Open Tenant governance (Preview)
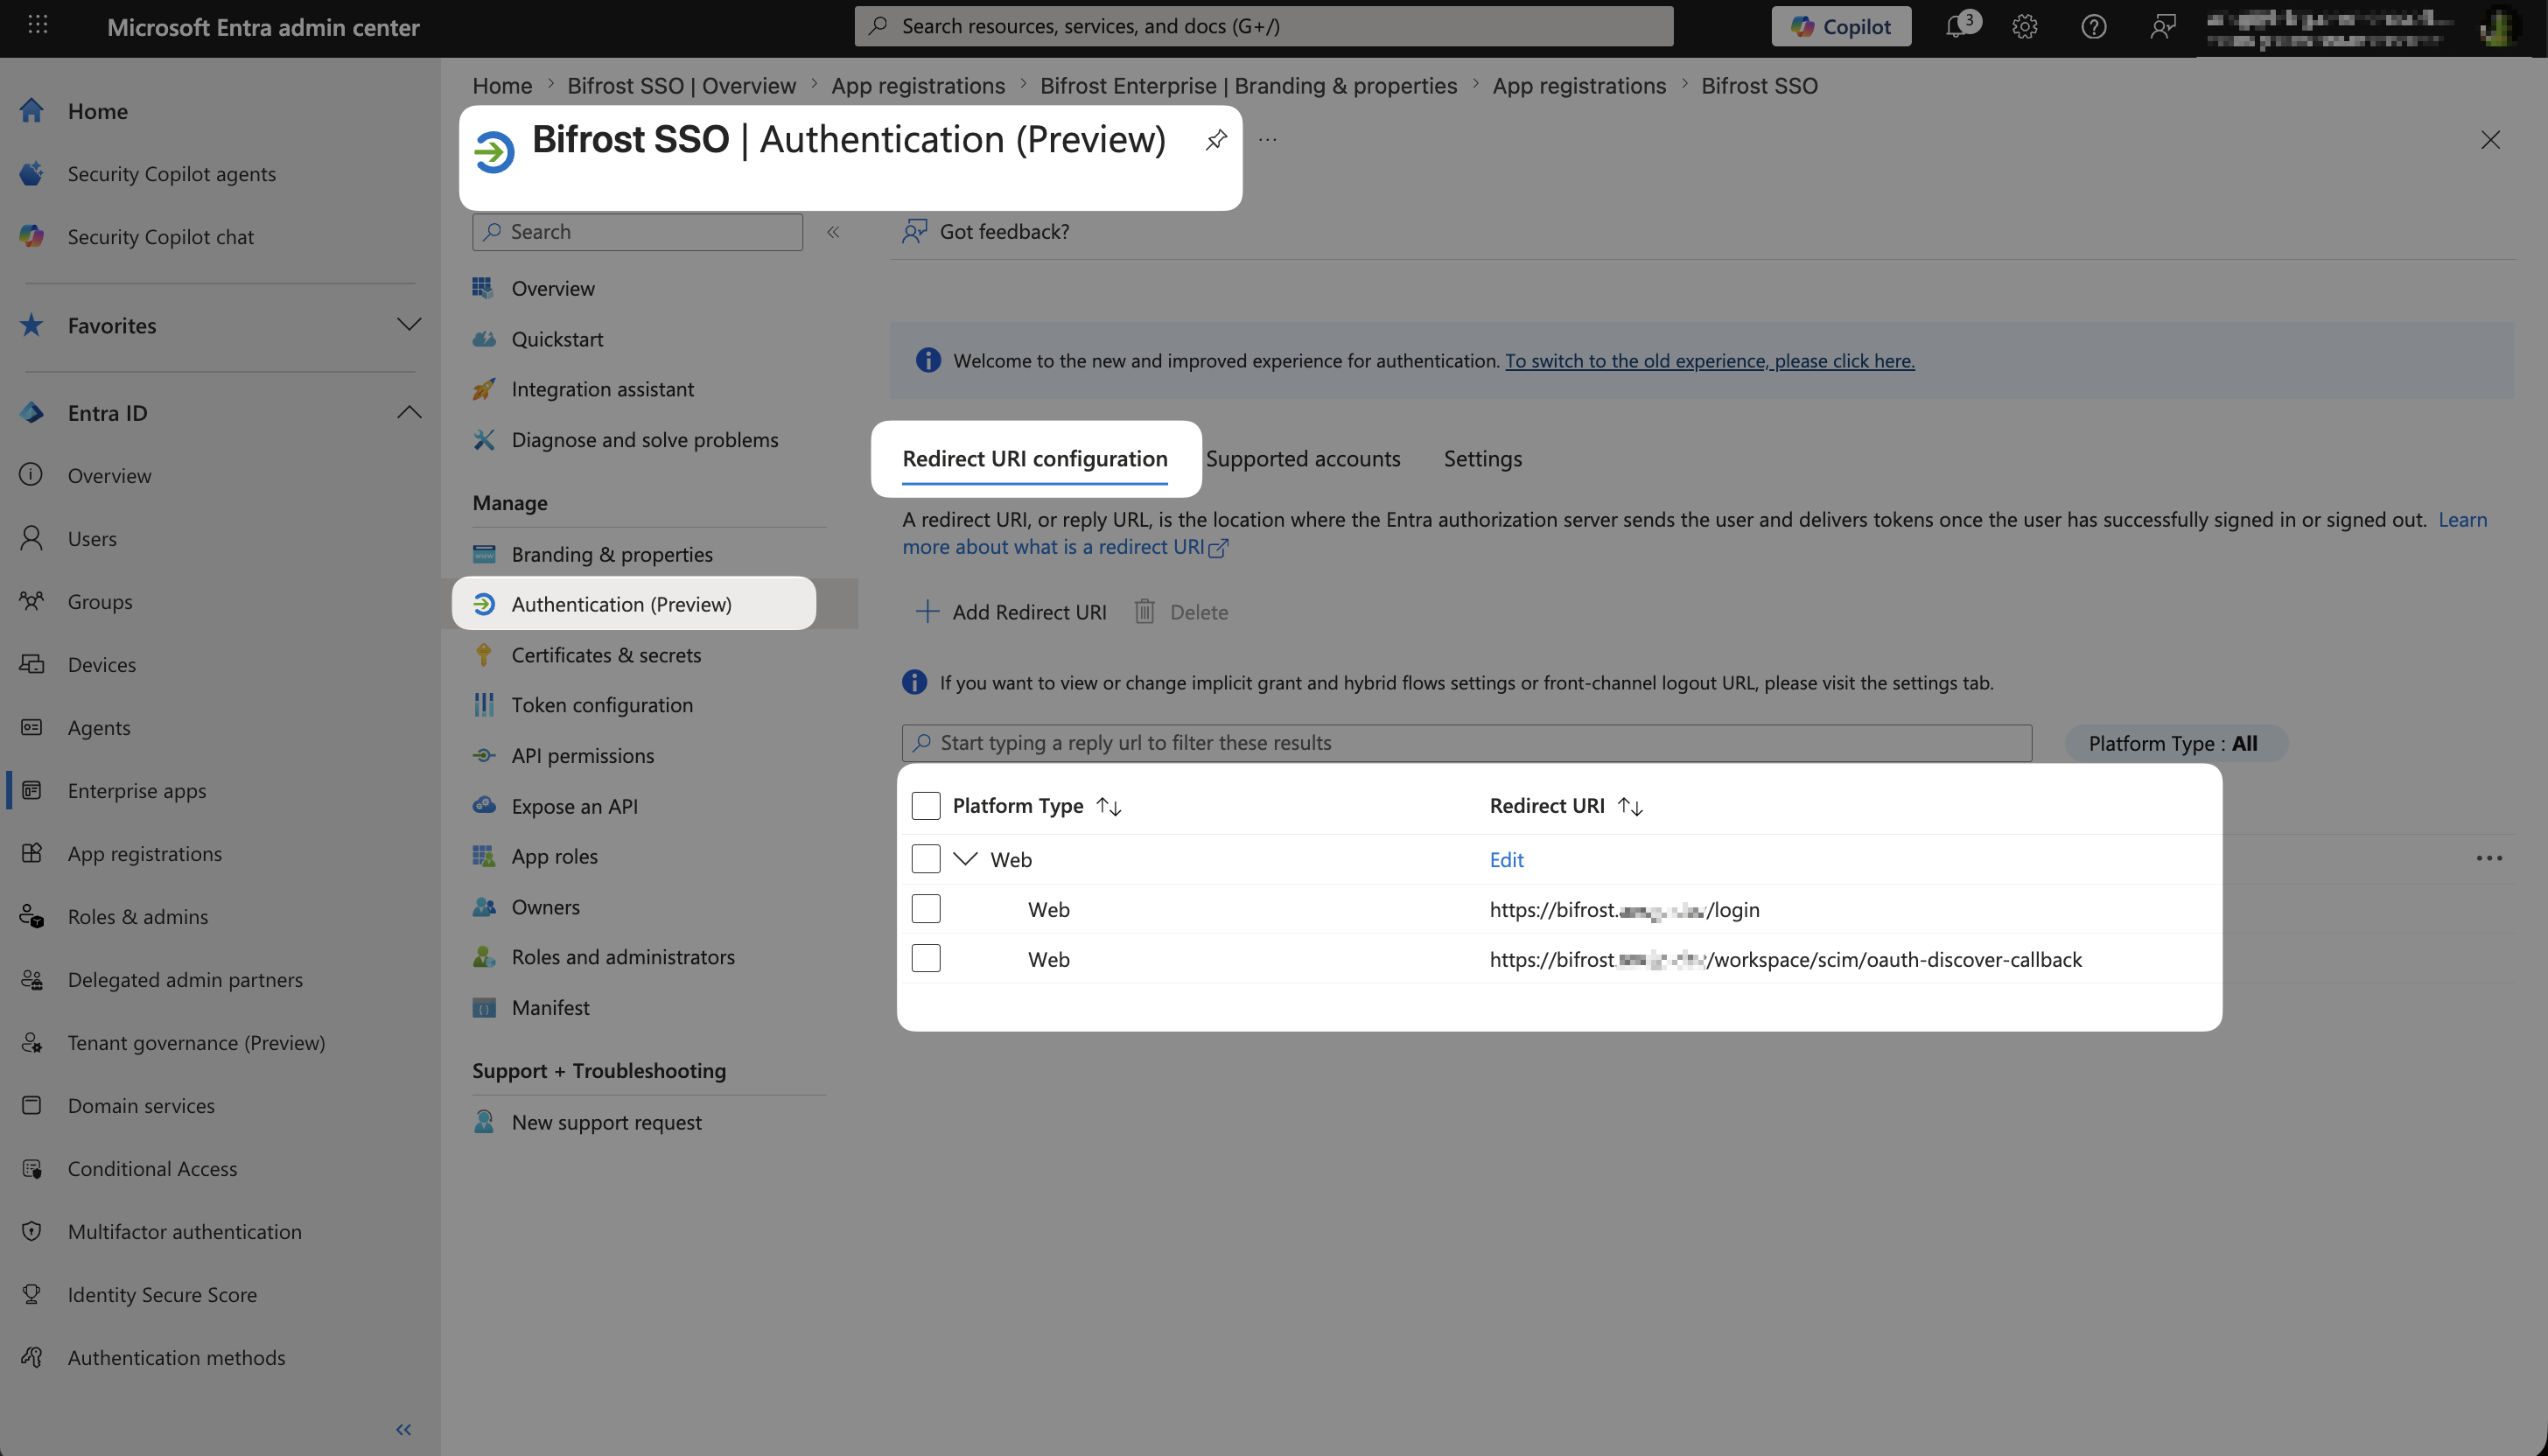 click(x=196, y=1043)
